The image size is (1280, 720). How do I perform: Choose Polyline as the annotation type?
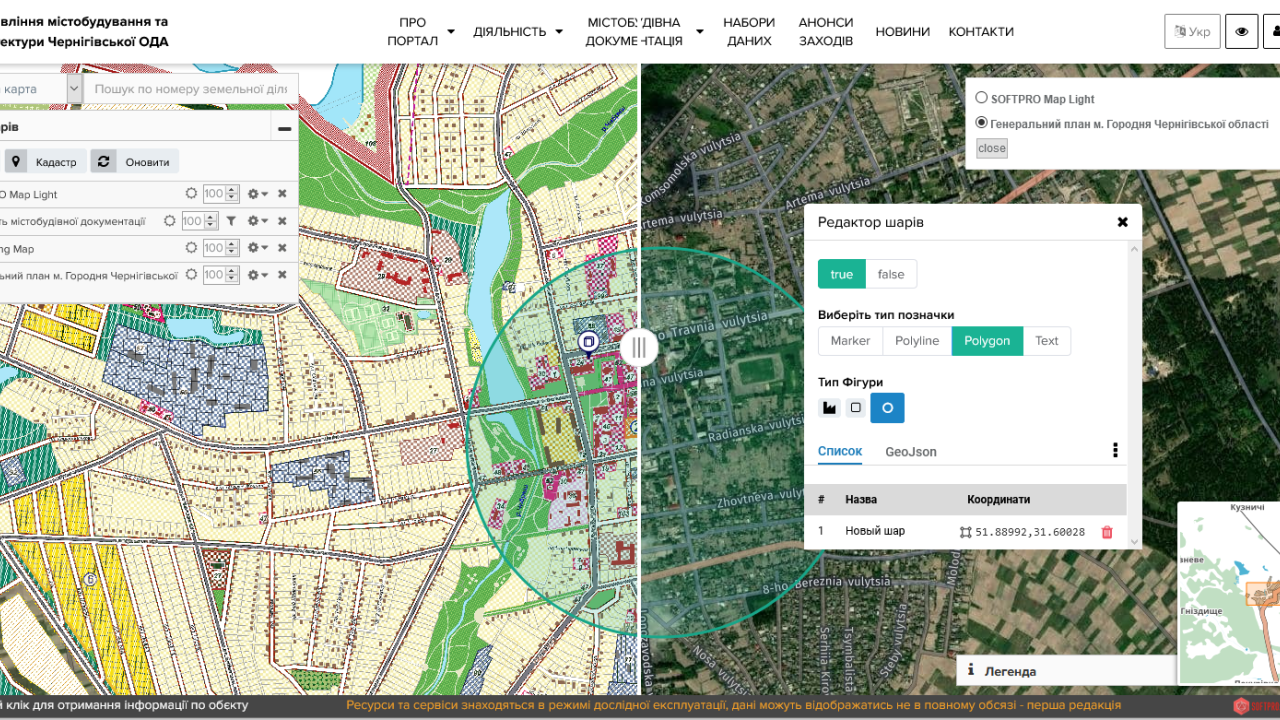click(917, 341)
